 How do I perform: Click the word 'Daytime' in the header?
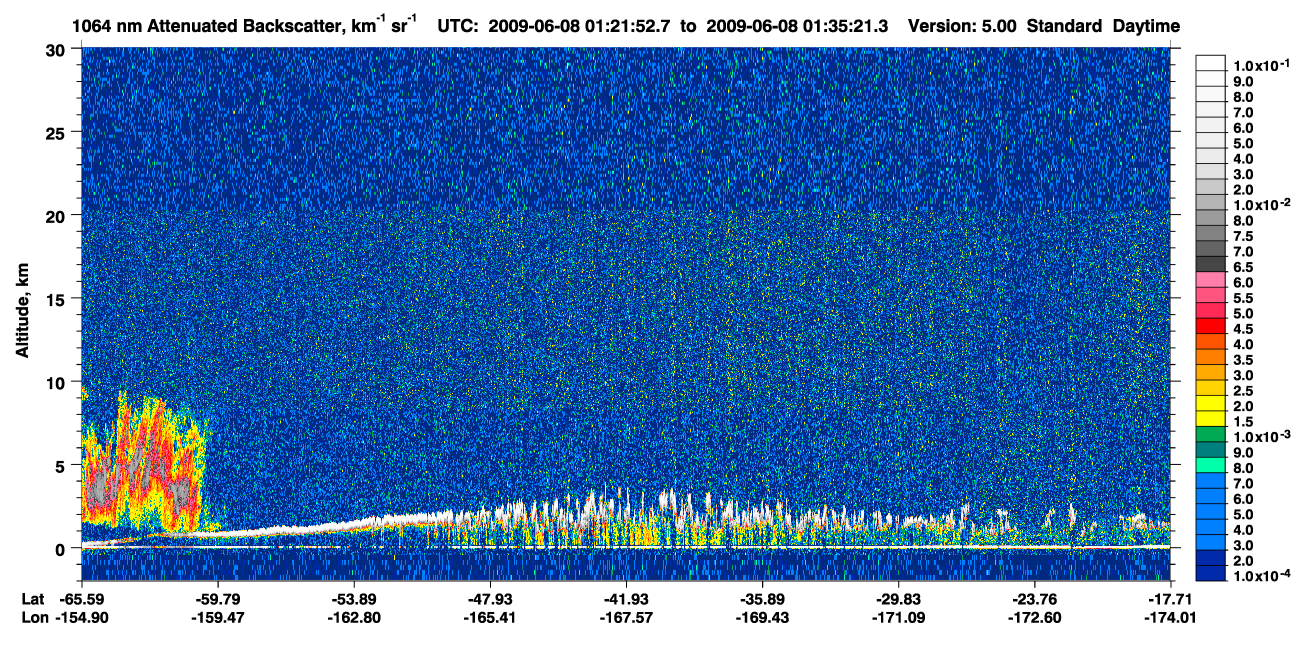tap(1146, 26)
